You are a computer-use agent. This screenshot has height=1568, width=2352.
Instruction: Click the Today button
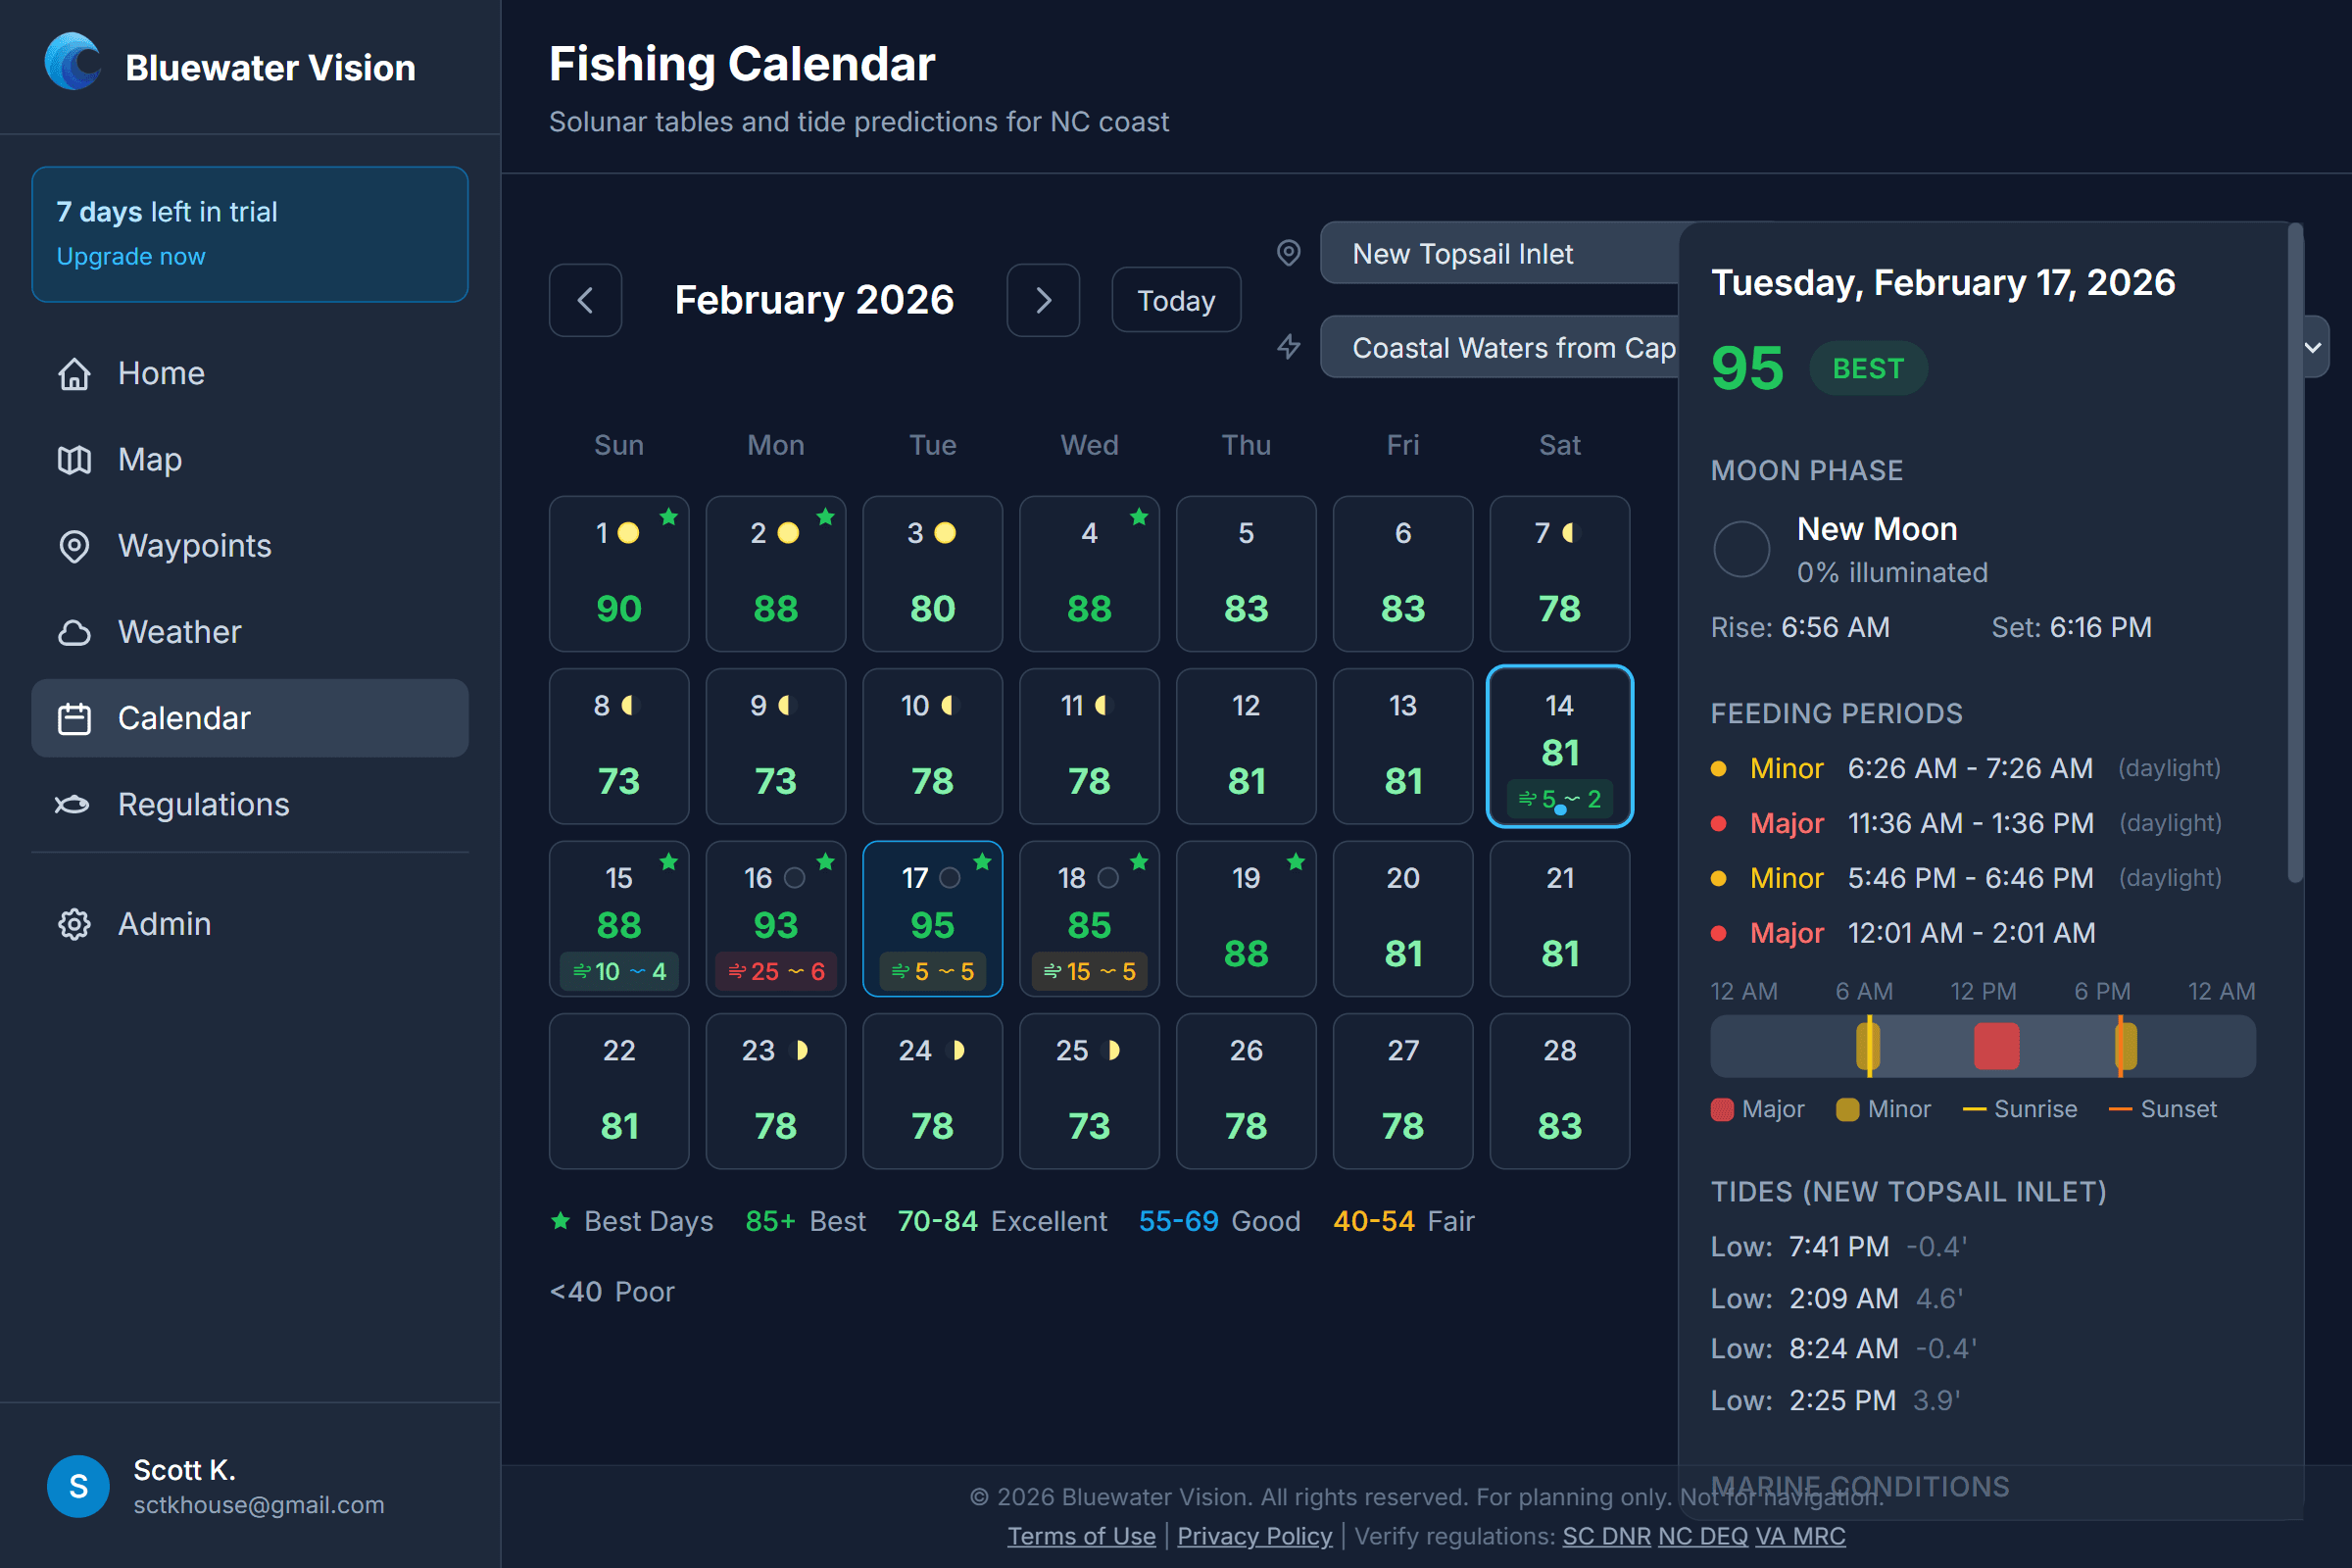pyautogui.click(x=1175, y=300)
